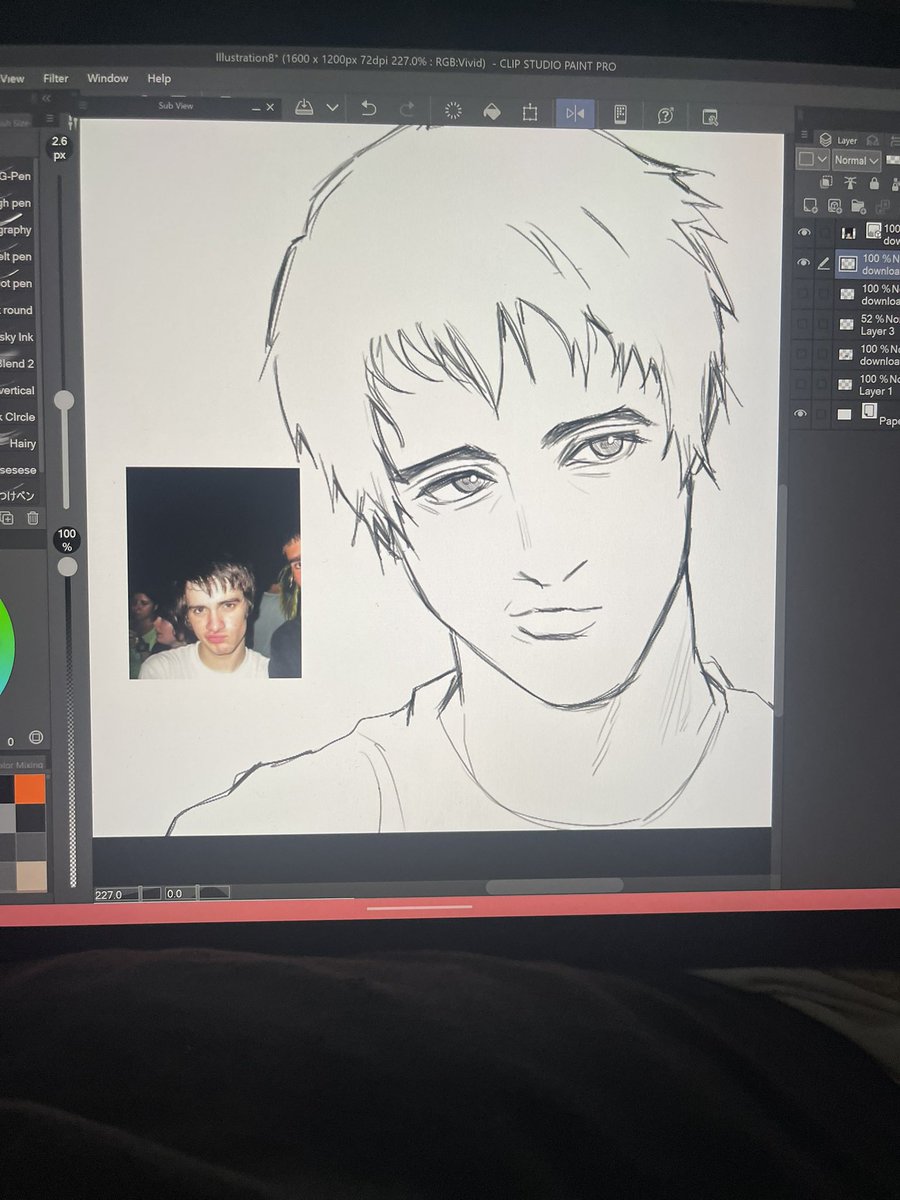Click the clip to layer below icon
The width and height of the screenshot is (900, 1200).
pos(825,182)
